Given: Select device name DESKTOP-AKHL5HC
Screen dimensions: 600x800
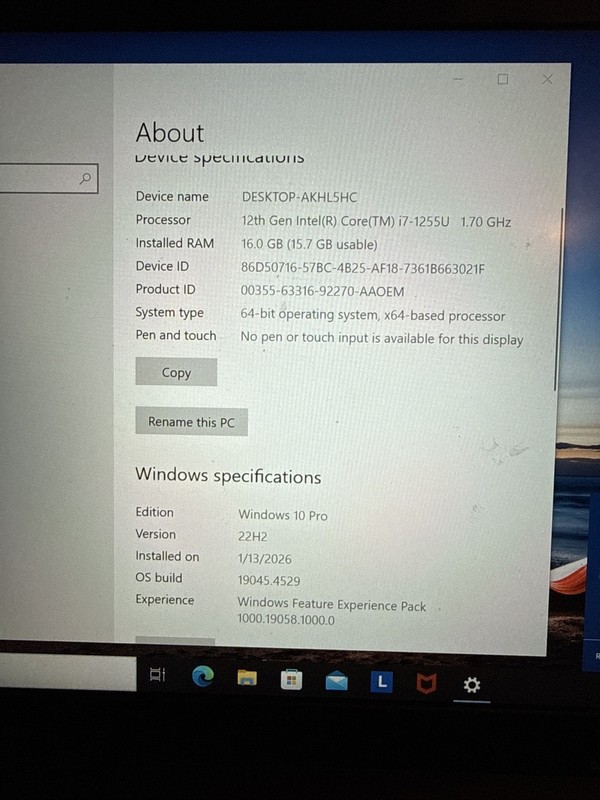Looking at the screenshot, I should [299, 197].
